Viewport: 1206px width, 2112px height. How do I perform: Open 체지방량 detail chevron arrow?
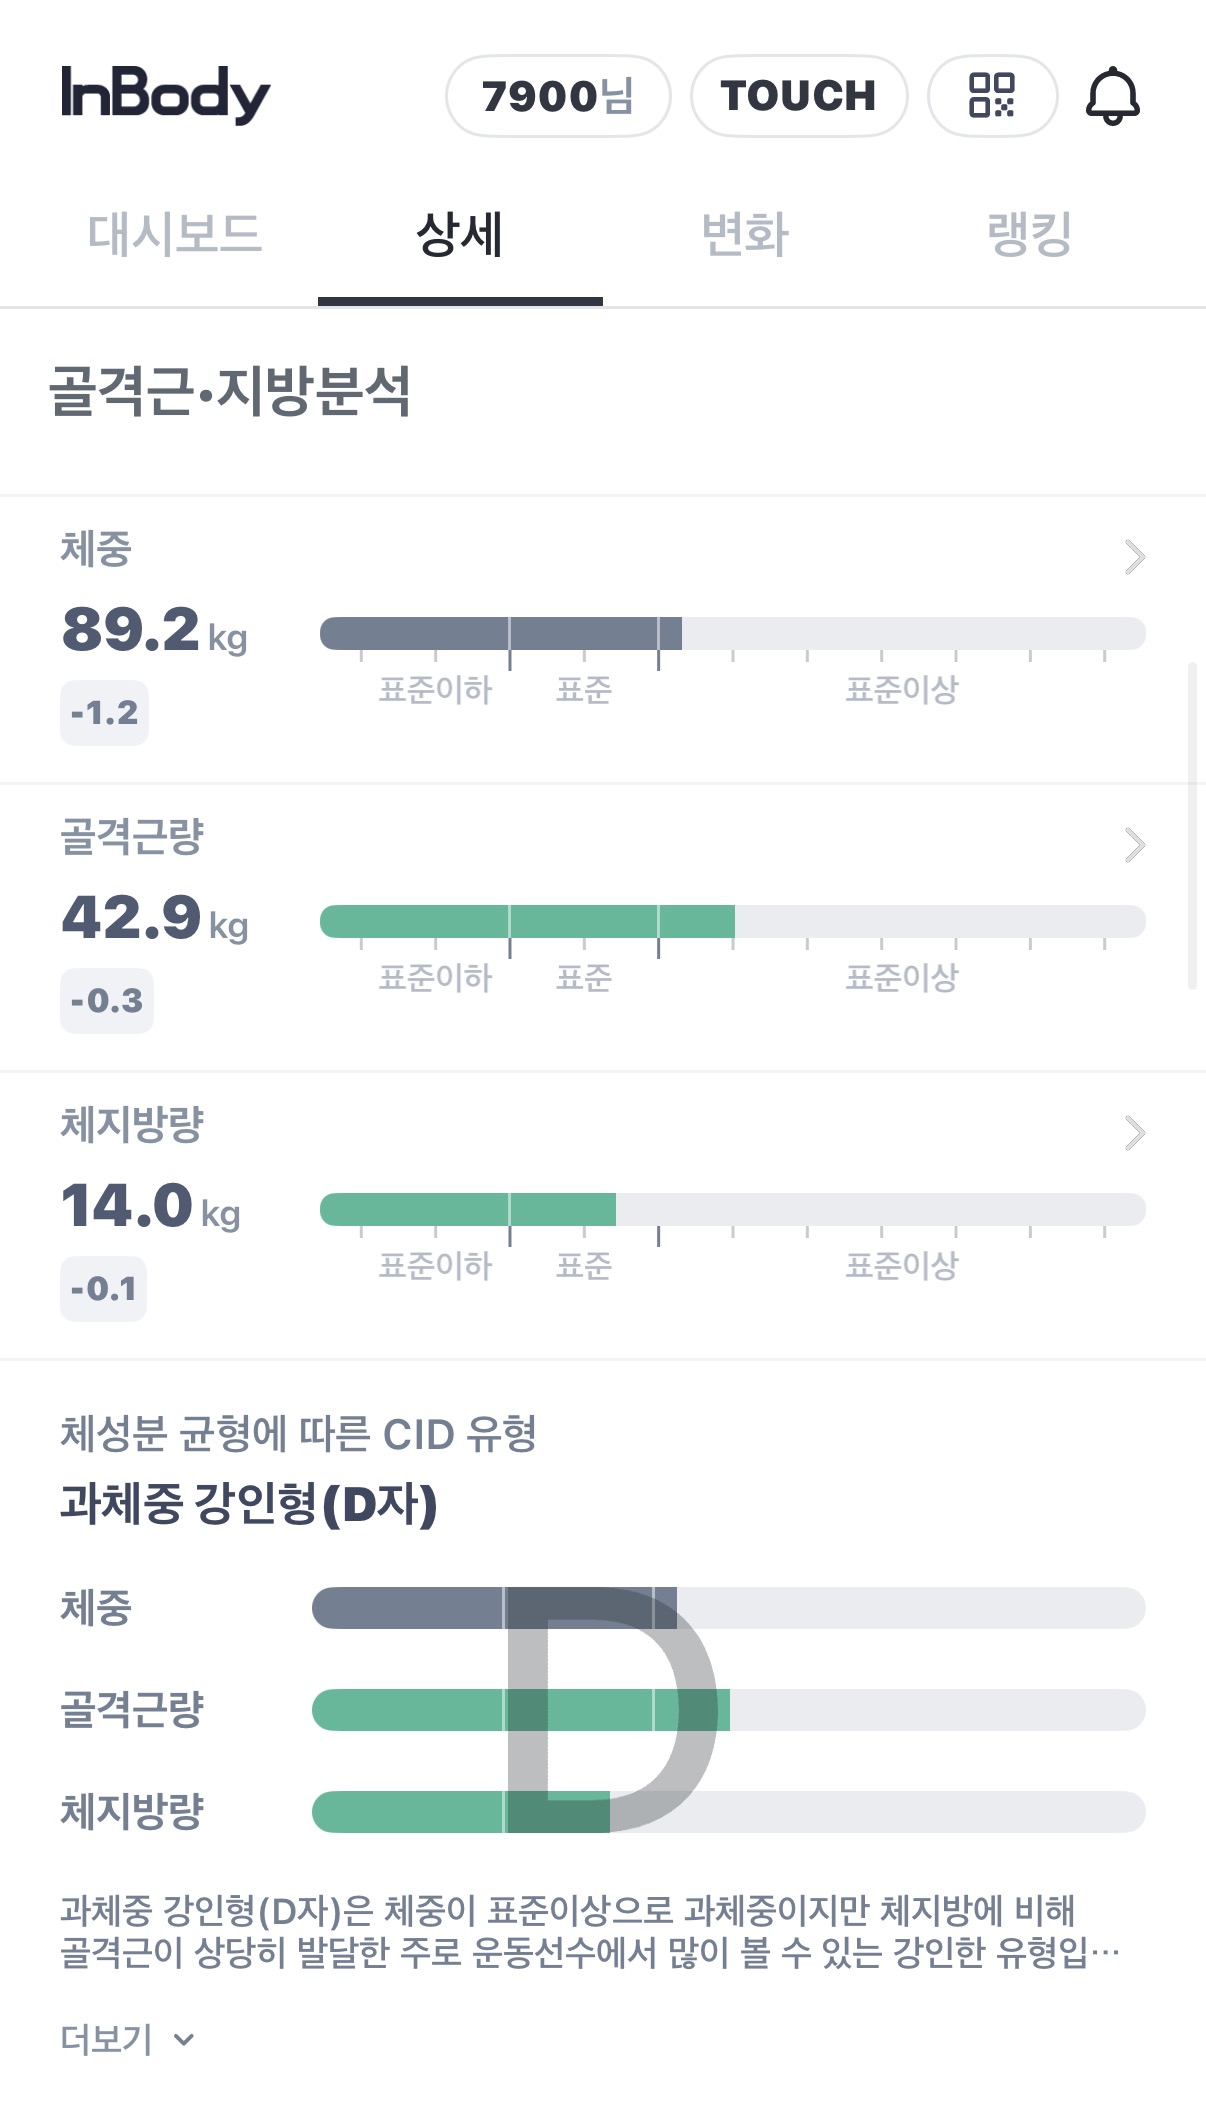pyautogui.click(x=1134, y=1133)
